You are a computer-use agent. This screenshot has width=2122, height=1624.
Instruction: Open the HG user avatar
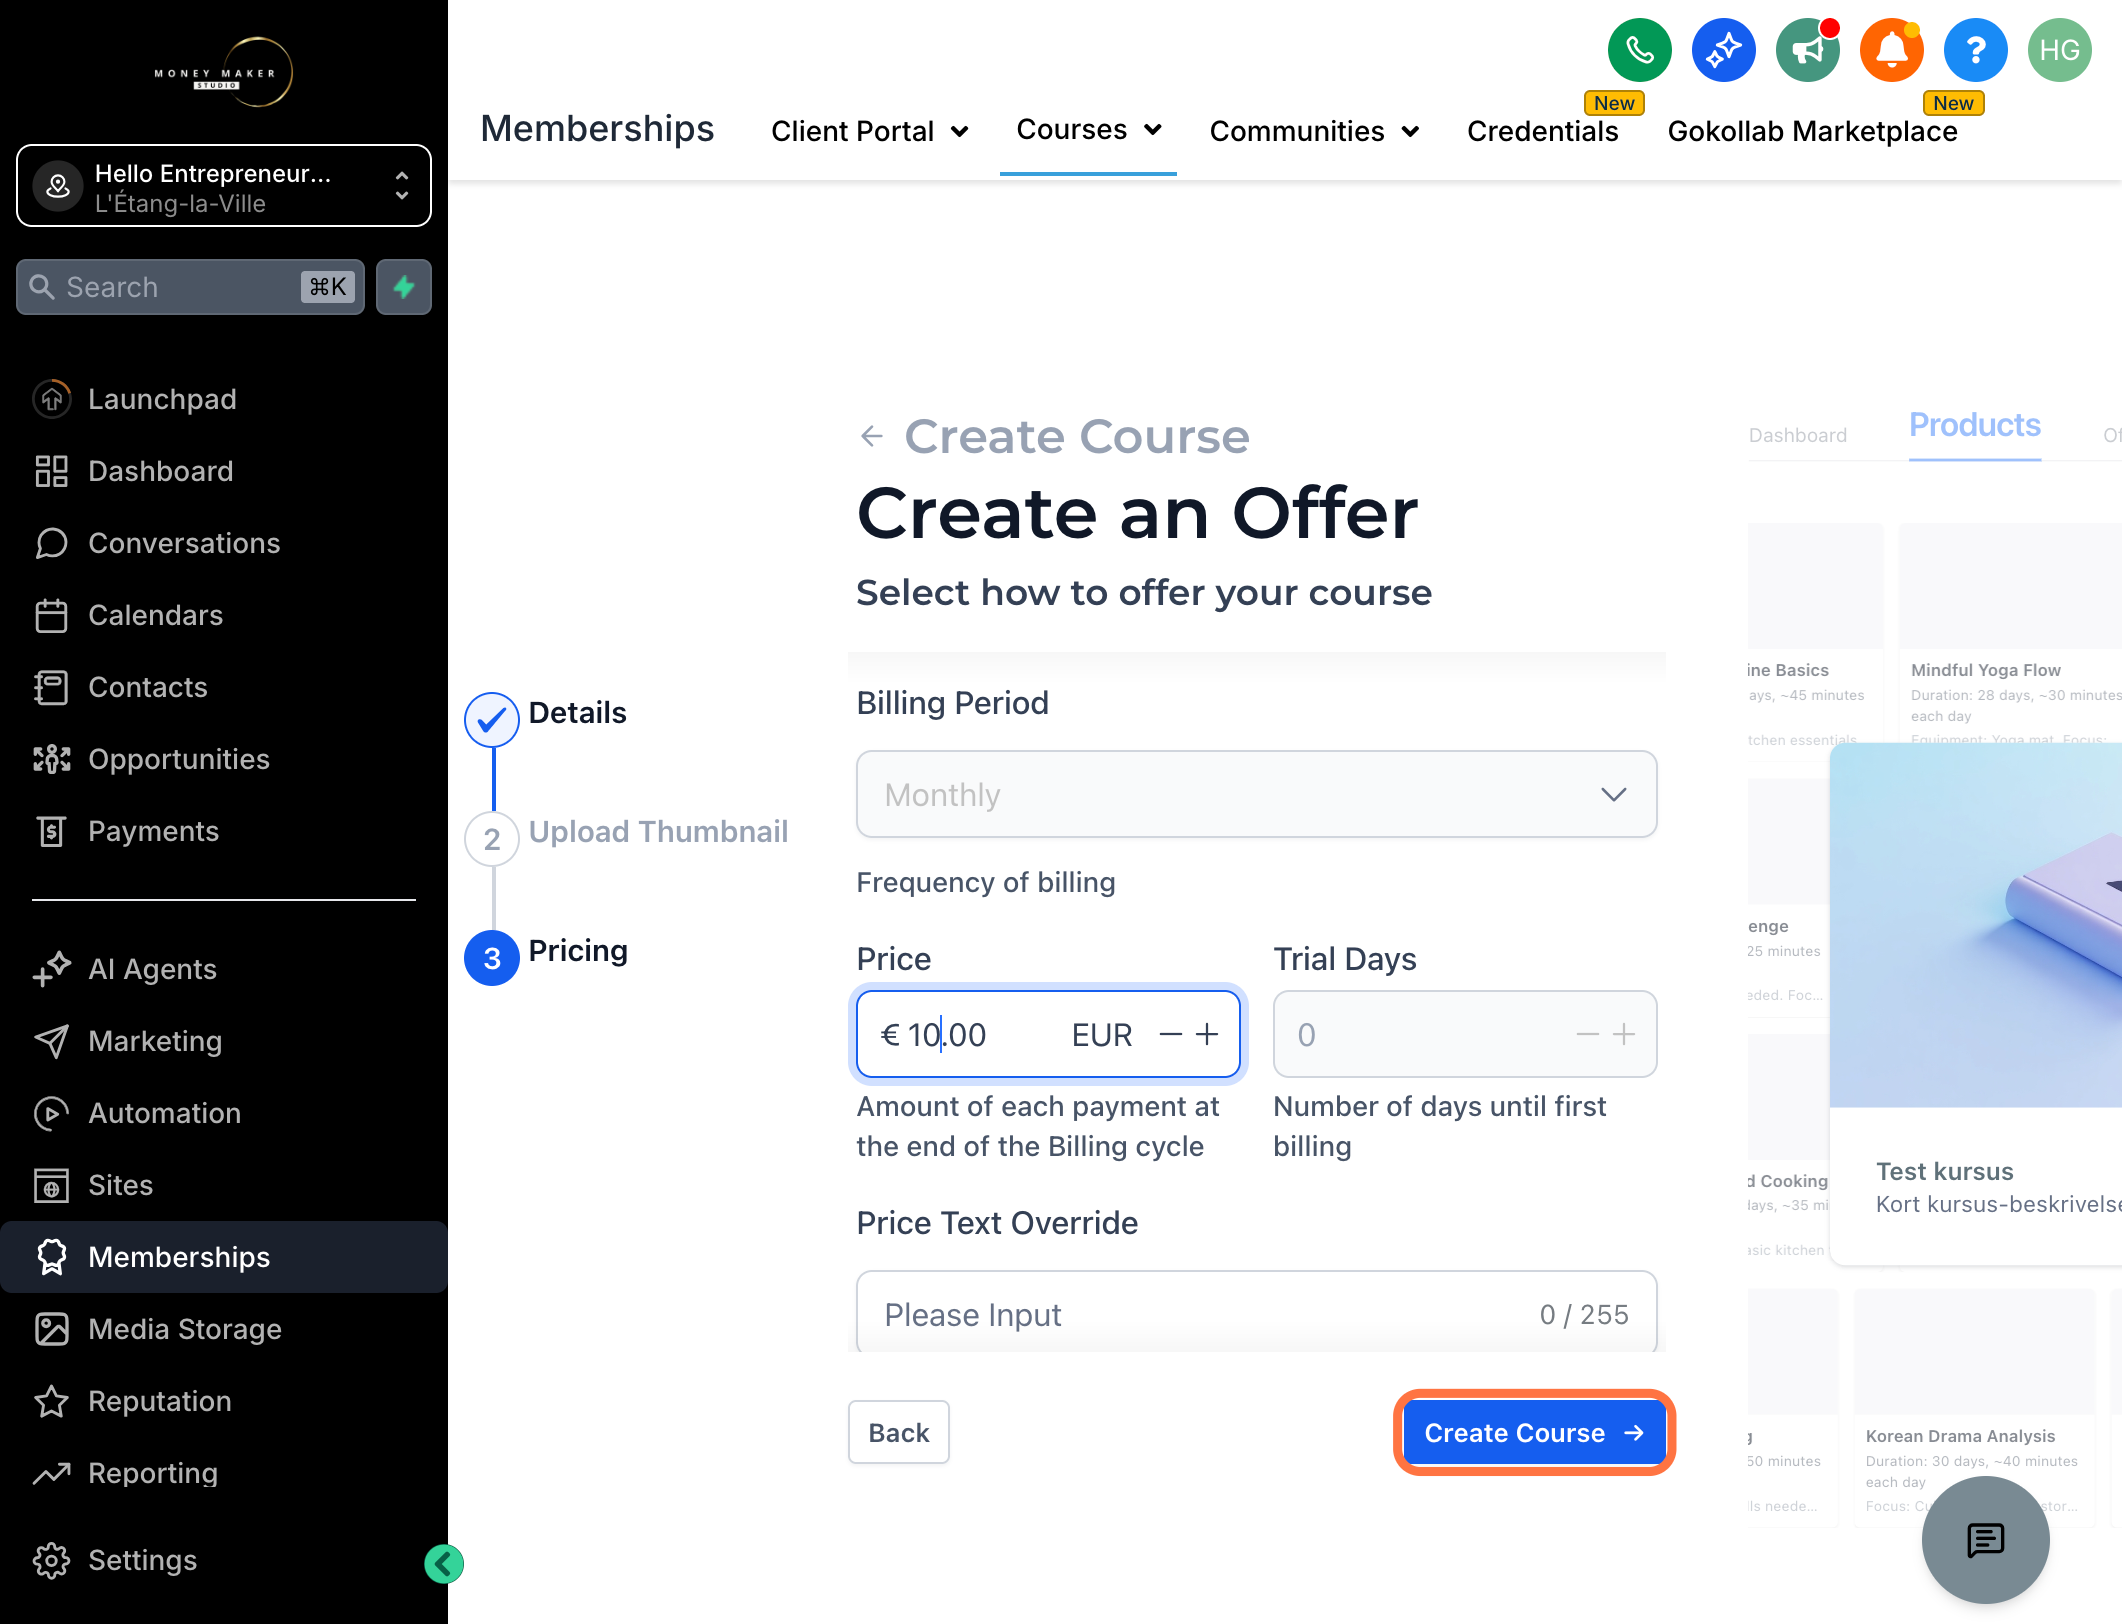pos(2059,50)
